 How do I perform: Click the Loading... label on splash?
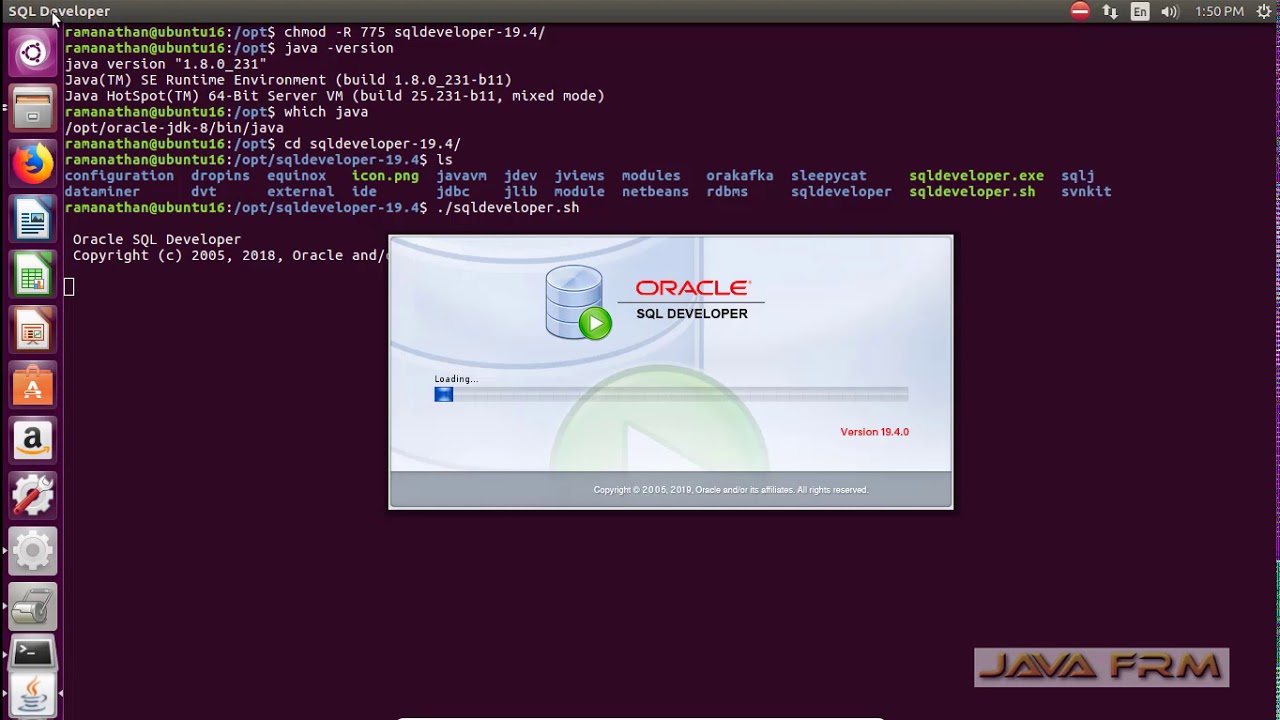(x=456, y=379)
